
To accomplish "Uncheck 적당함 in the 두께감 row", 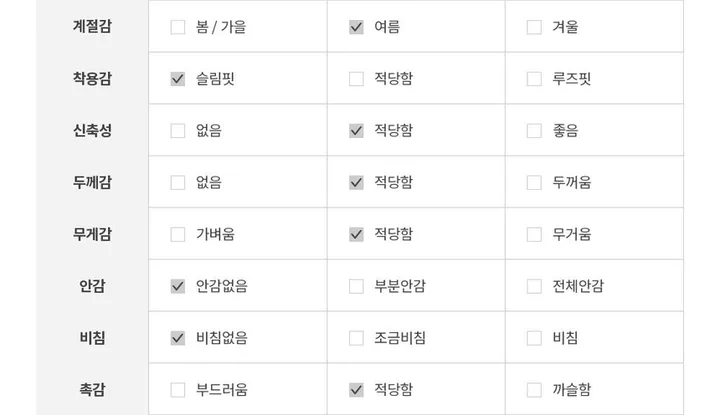I will pyautogui.click(x=356, y=183).
